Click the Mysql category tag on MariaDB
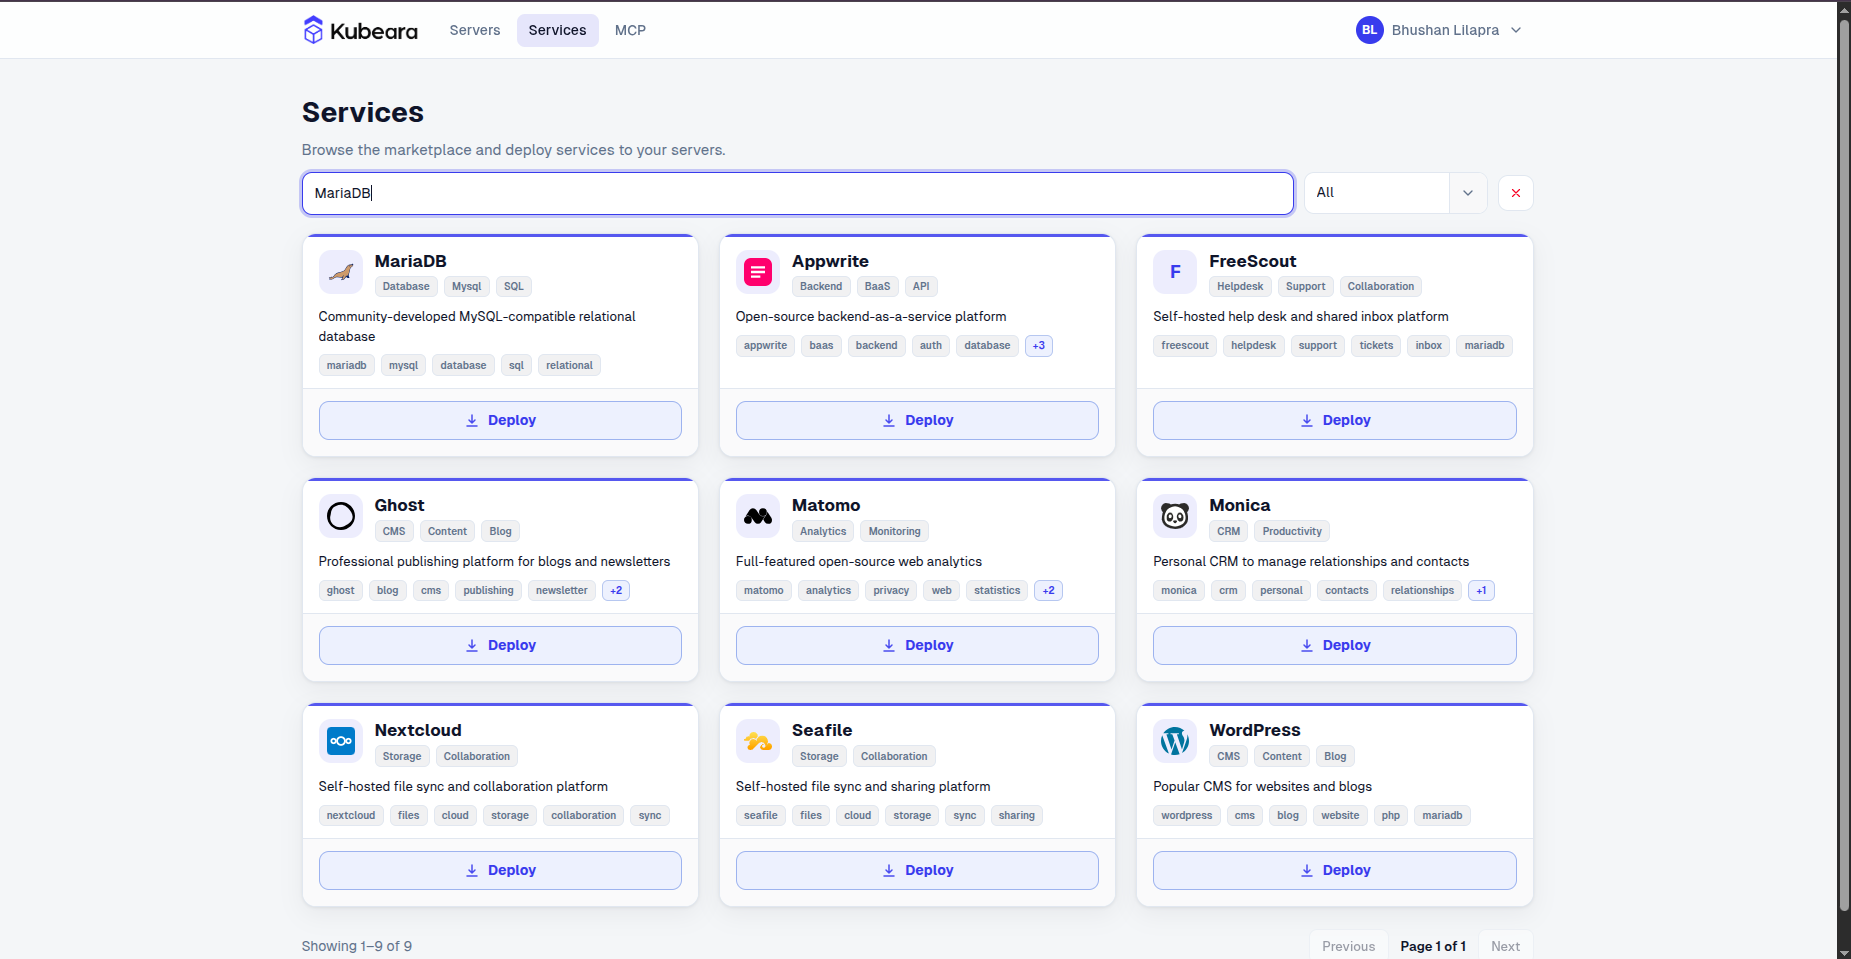Image resolution: width=1851 pixels, height=959 pixels. (467, 287)
